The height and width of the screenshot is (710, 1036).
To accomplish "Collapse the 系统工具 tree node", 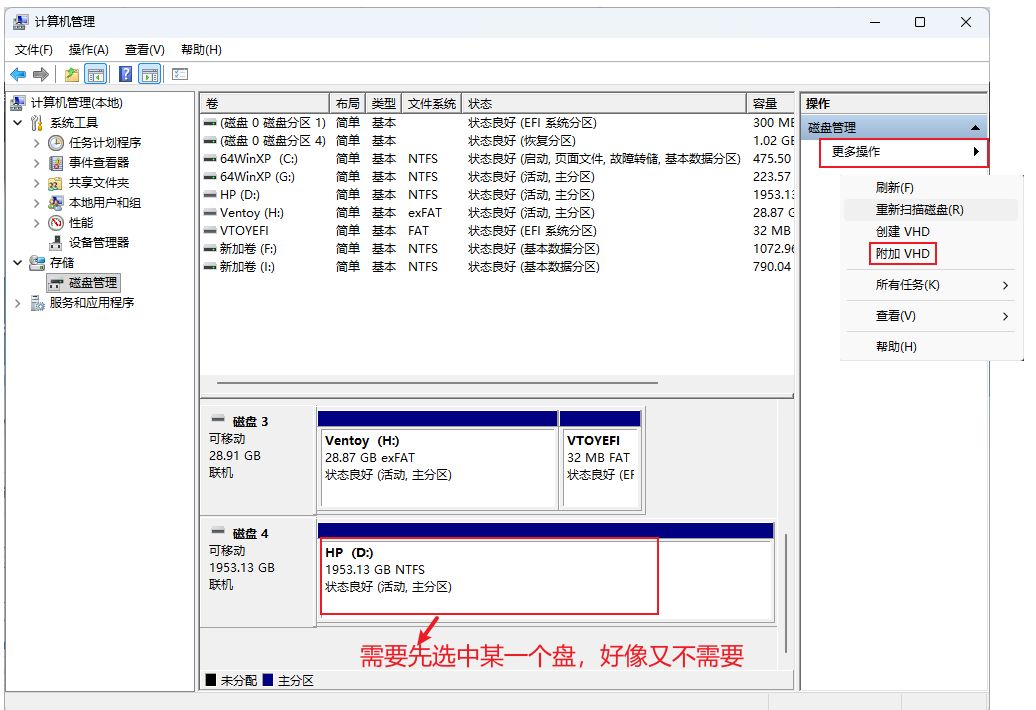I will coord(17,122).
